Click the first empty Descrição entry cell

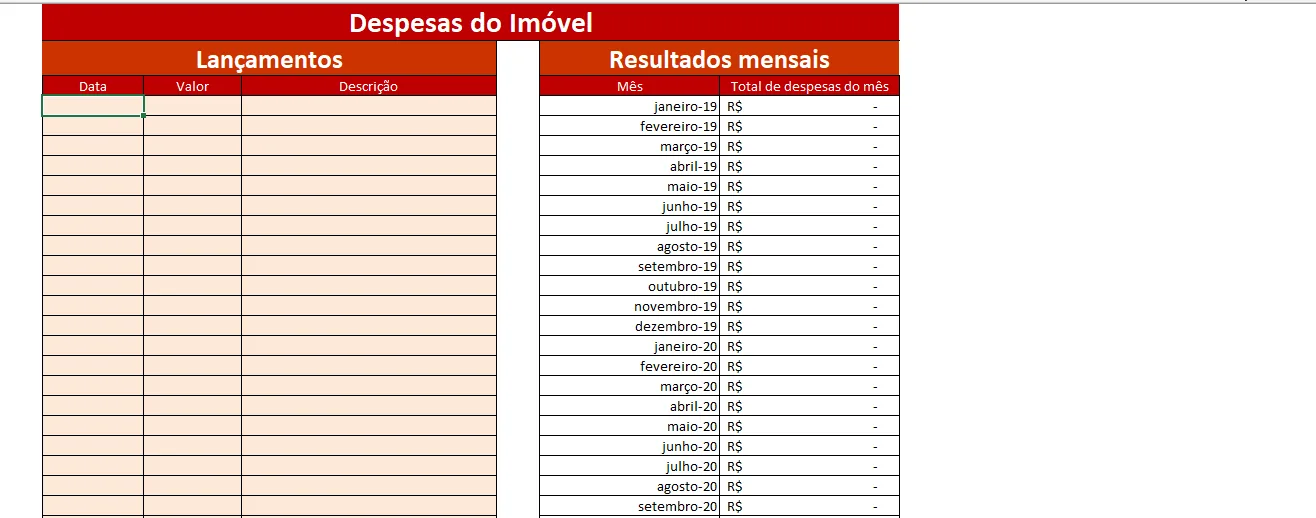pos(368,106)
